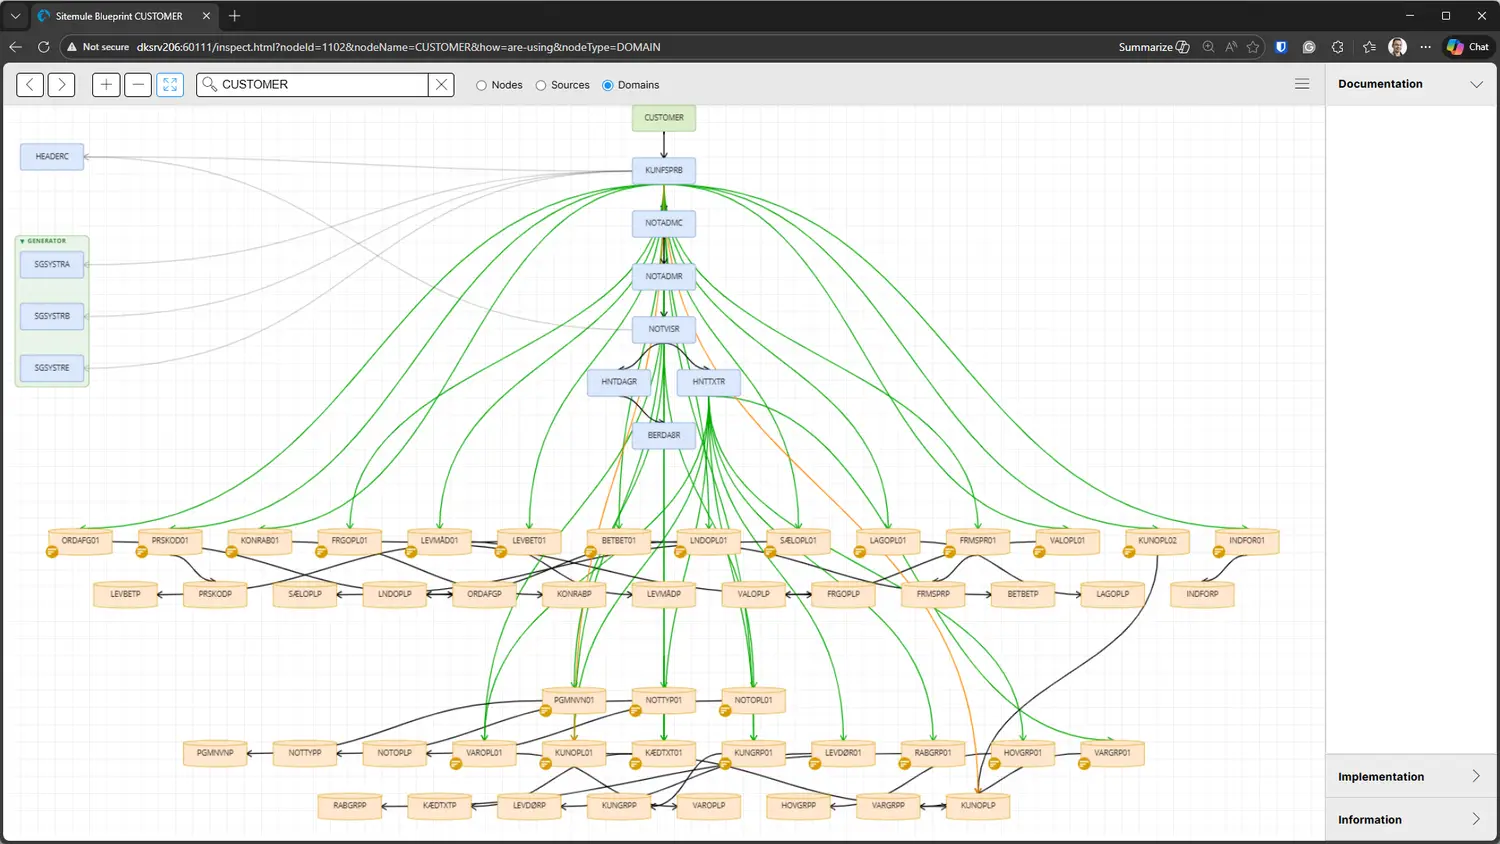Click the SGSYSTRA generator node
Viewport: 1500px width, 844px height.
52,264
